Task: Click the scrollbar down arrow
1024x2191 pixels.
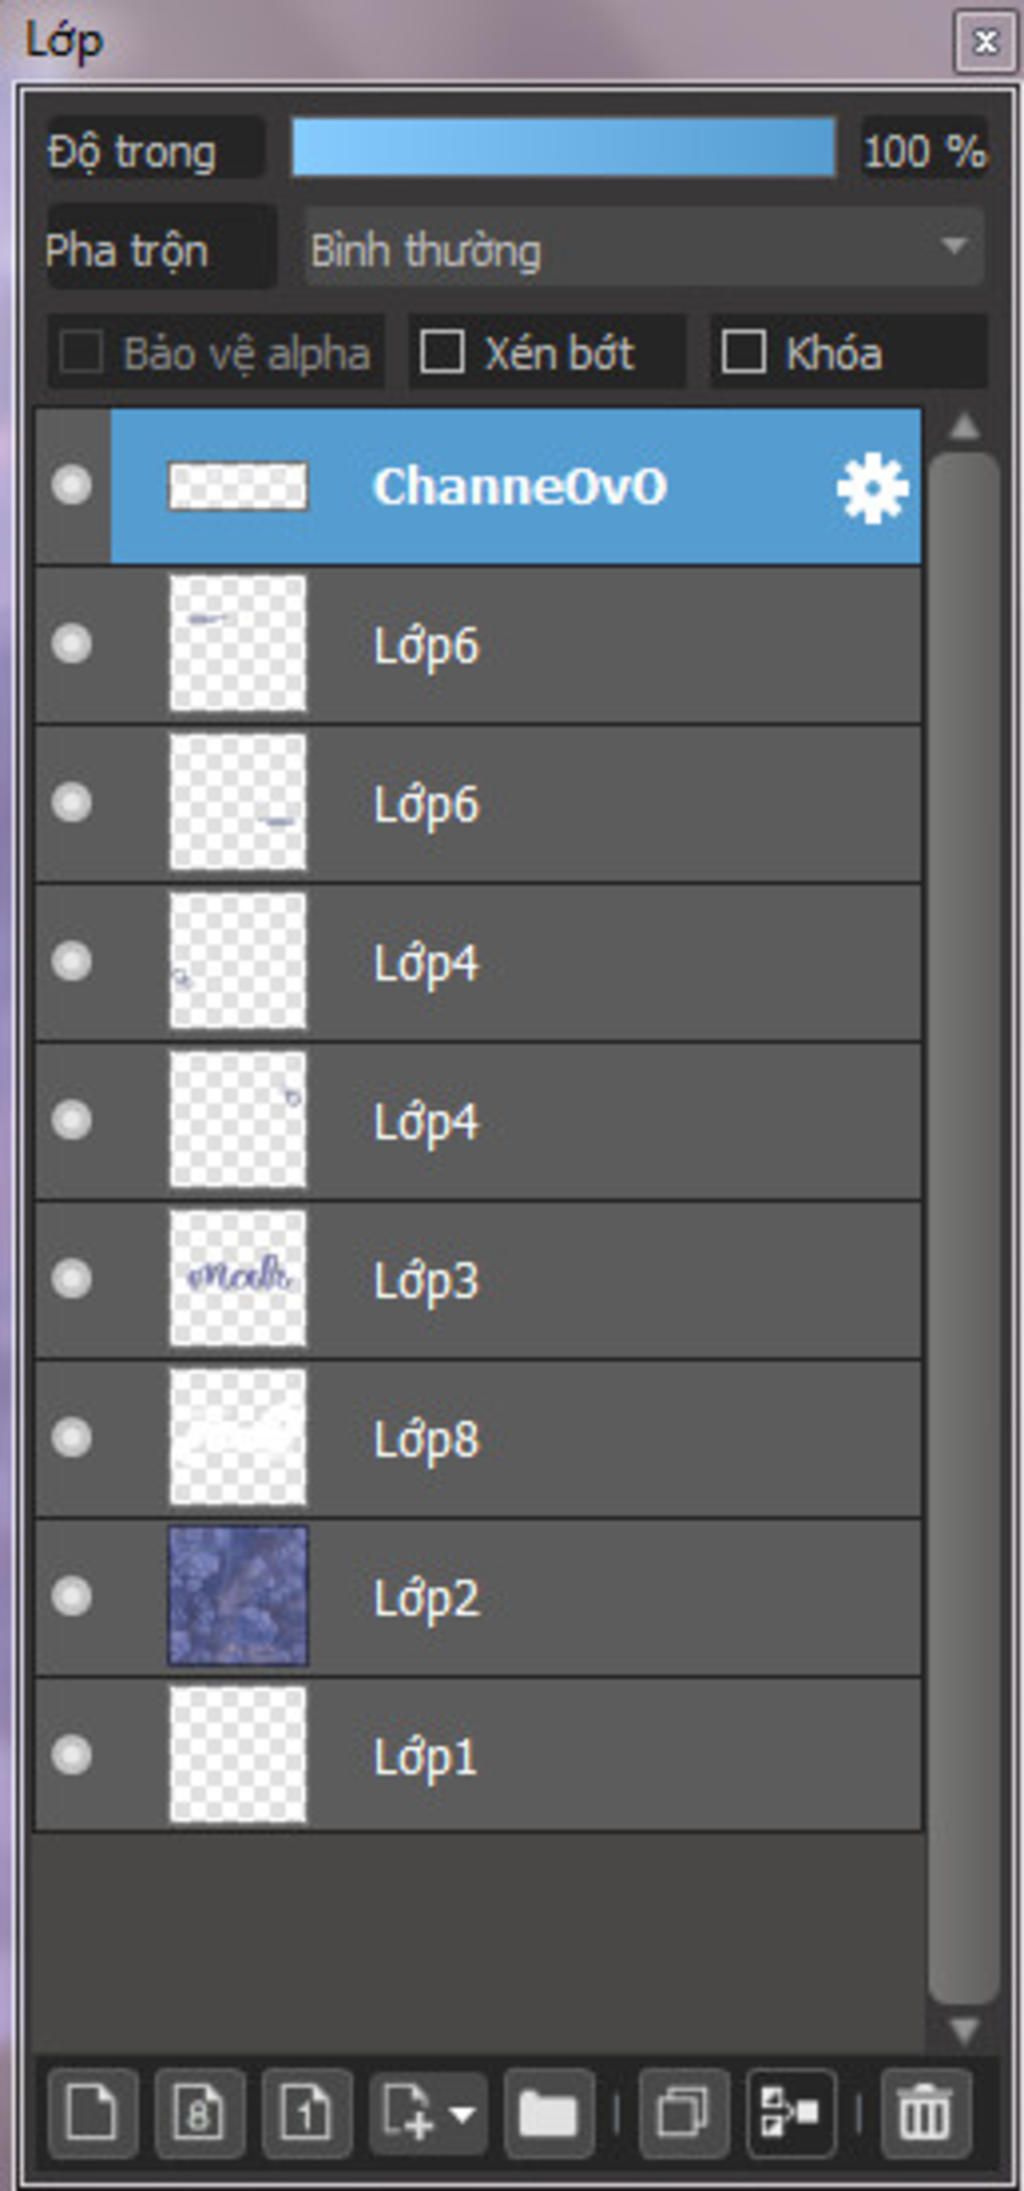Action: [965, 2030]
